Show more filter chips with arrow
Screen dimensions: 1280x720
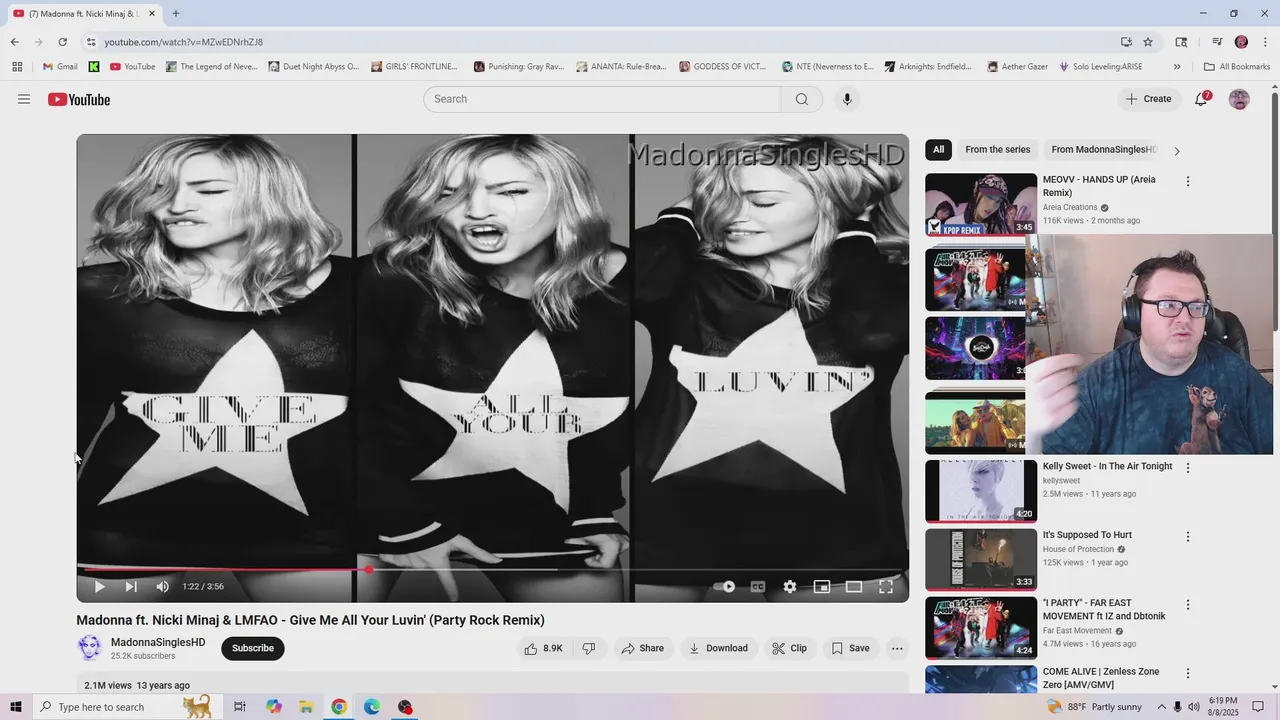pos(1177,151)
